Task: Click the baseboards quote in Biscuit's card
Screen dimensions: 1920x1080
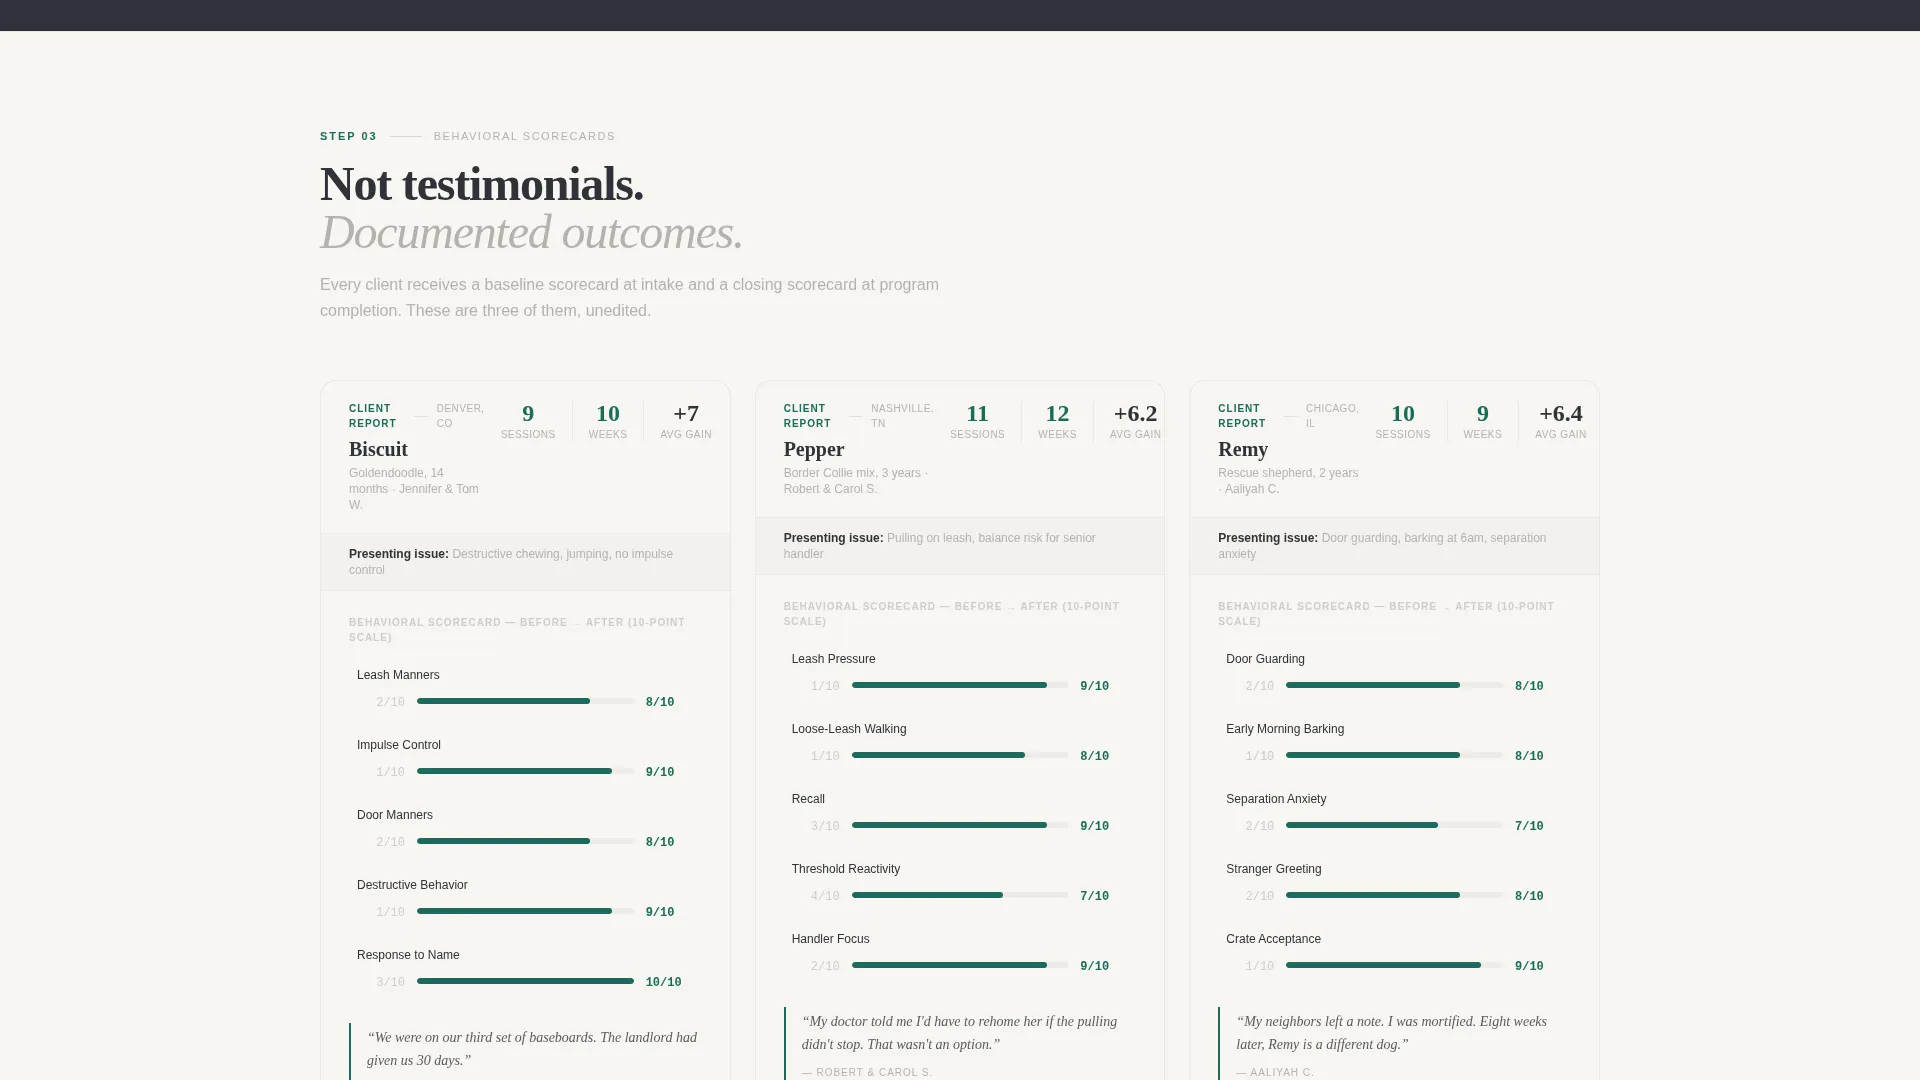Action: pos(532,1049)
